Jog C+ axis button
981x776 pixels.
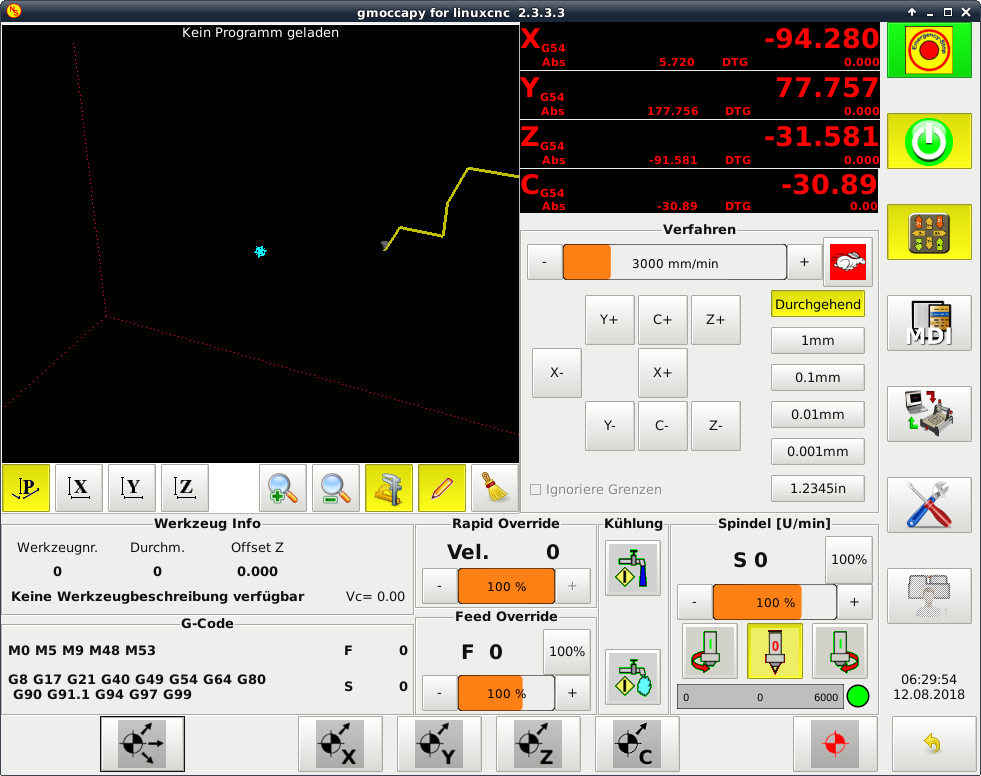coord(663,320)
